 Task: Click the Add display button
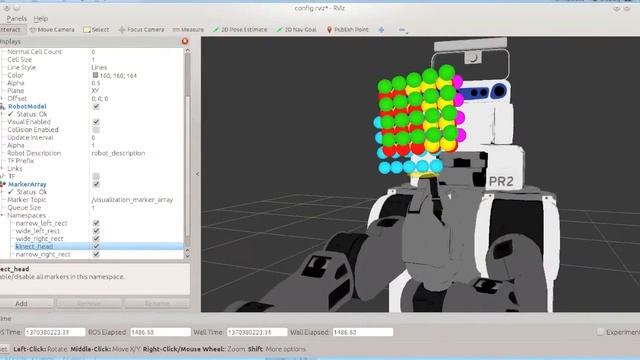26,303
